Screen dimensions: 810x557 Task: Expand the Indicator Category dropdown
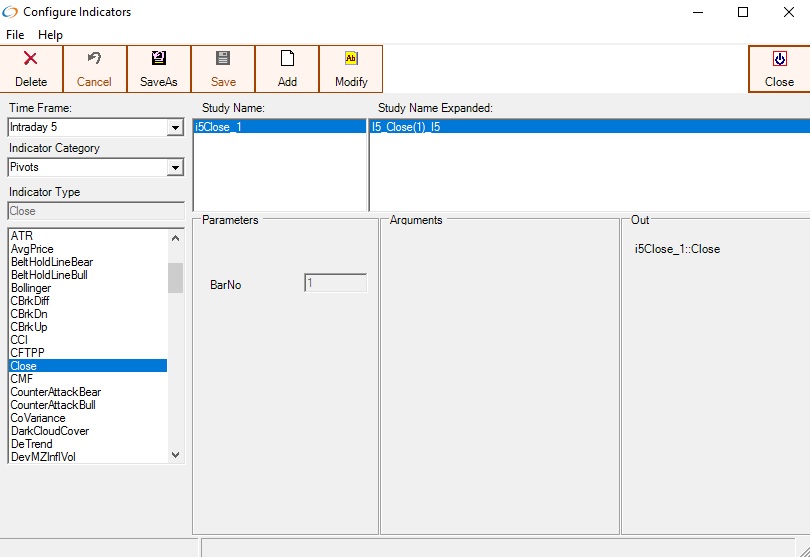click(x=175, y=168)
